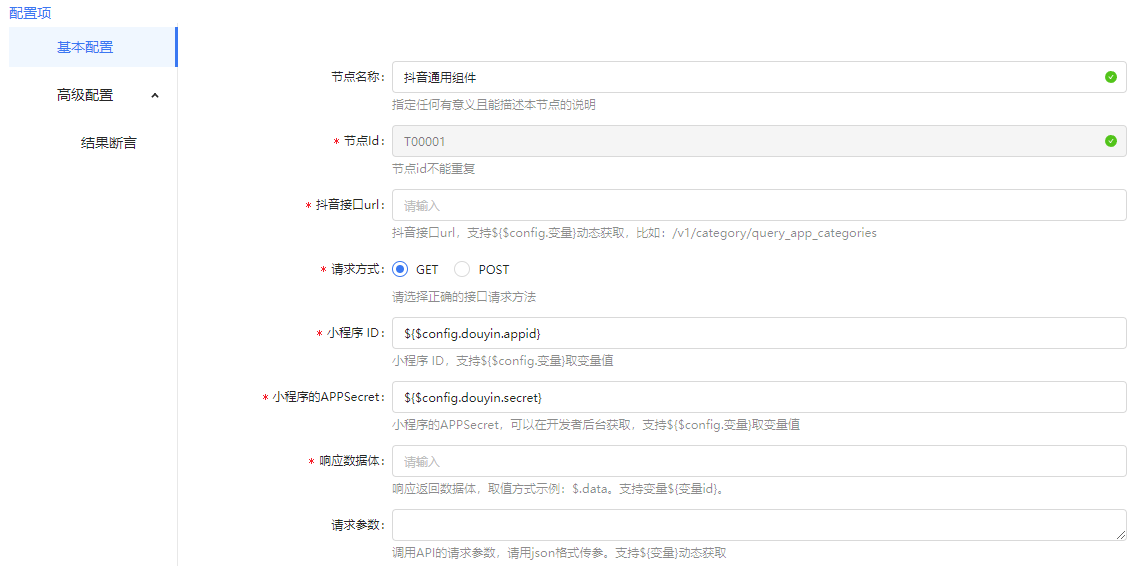Select the GET request method
Image resolution: width=1140 pixels, height=566 pixels.
(x=400, y=269)
